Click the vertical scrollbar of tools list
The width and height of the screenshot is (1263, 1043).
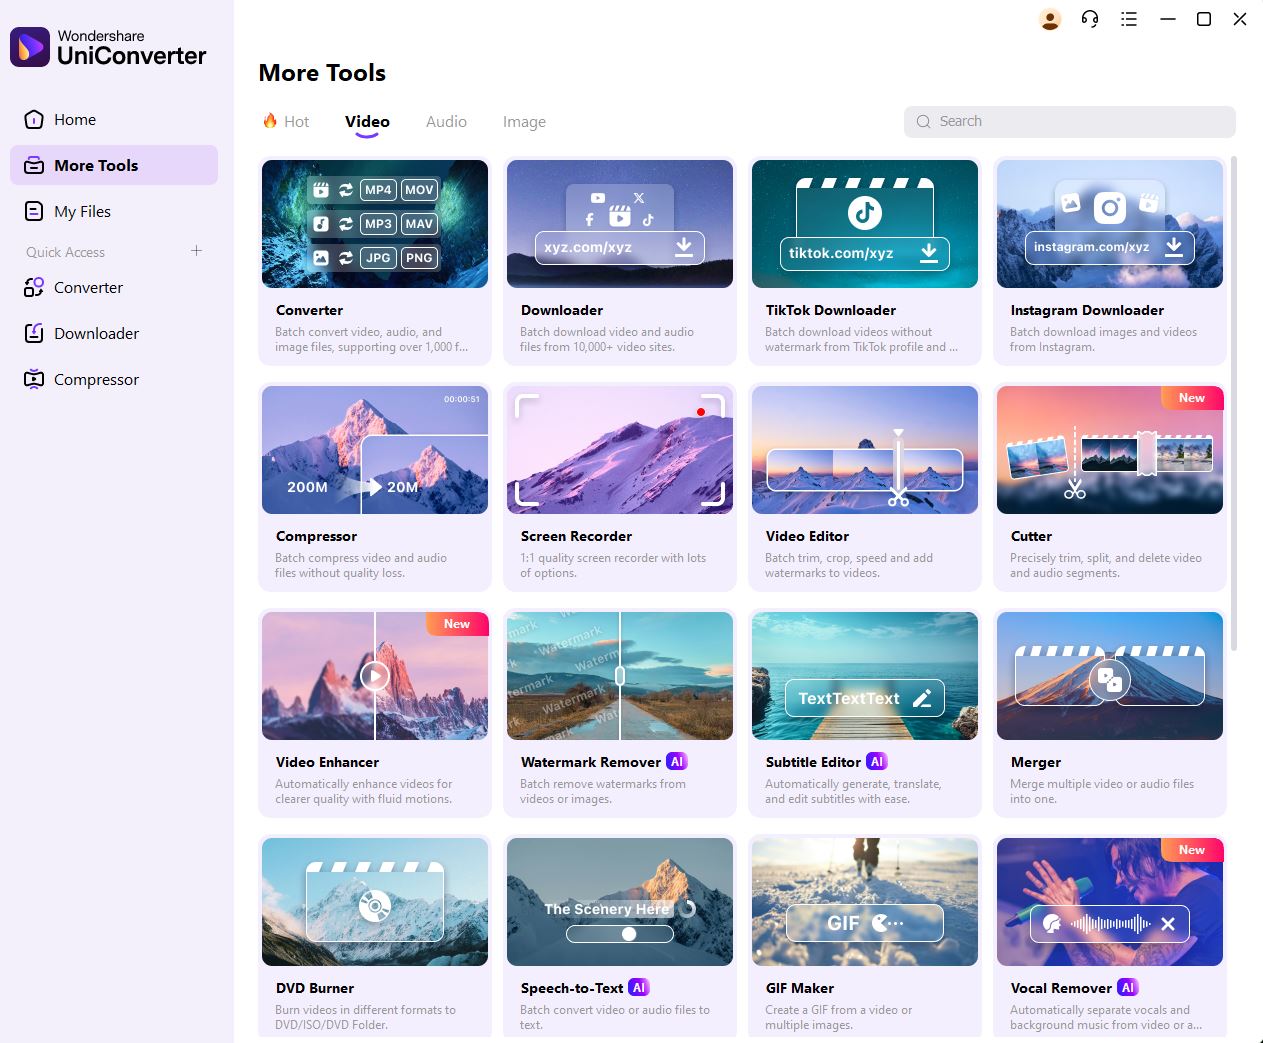(1234, 400)
